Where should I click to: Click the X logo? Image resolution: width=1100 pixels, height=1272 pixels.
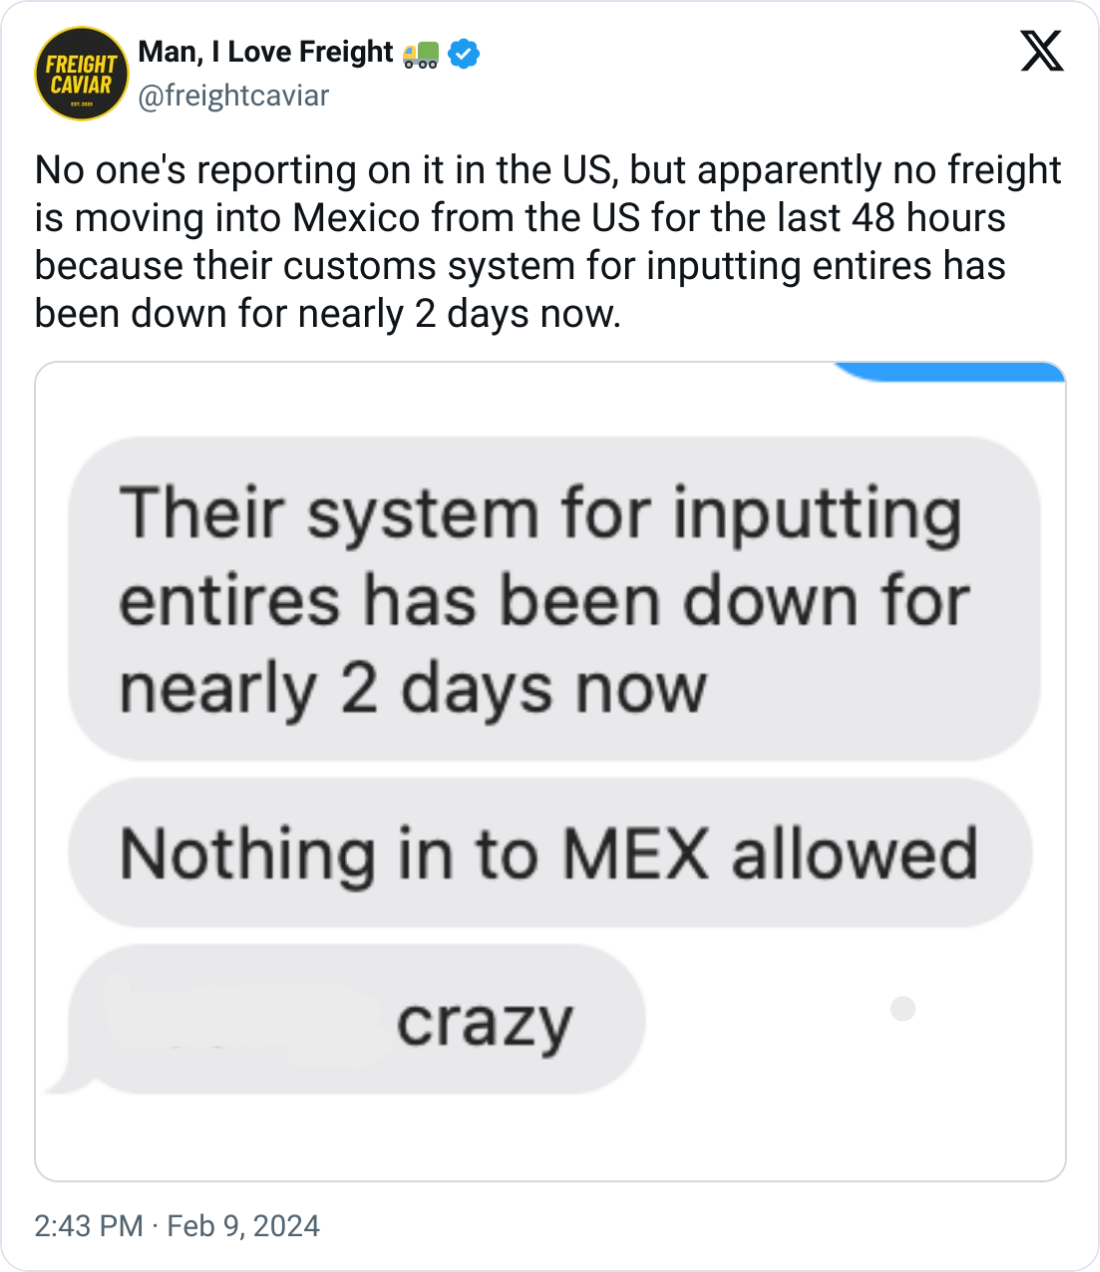click(x=1042, y=51)
